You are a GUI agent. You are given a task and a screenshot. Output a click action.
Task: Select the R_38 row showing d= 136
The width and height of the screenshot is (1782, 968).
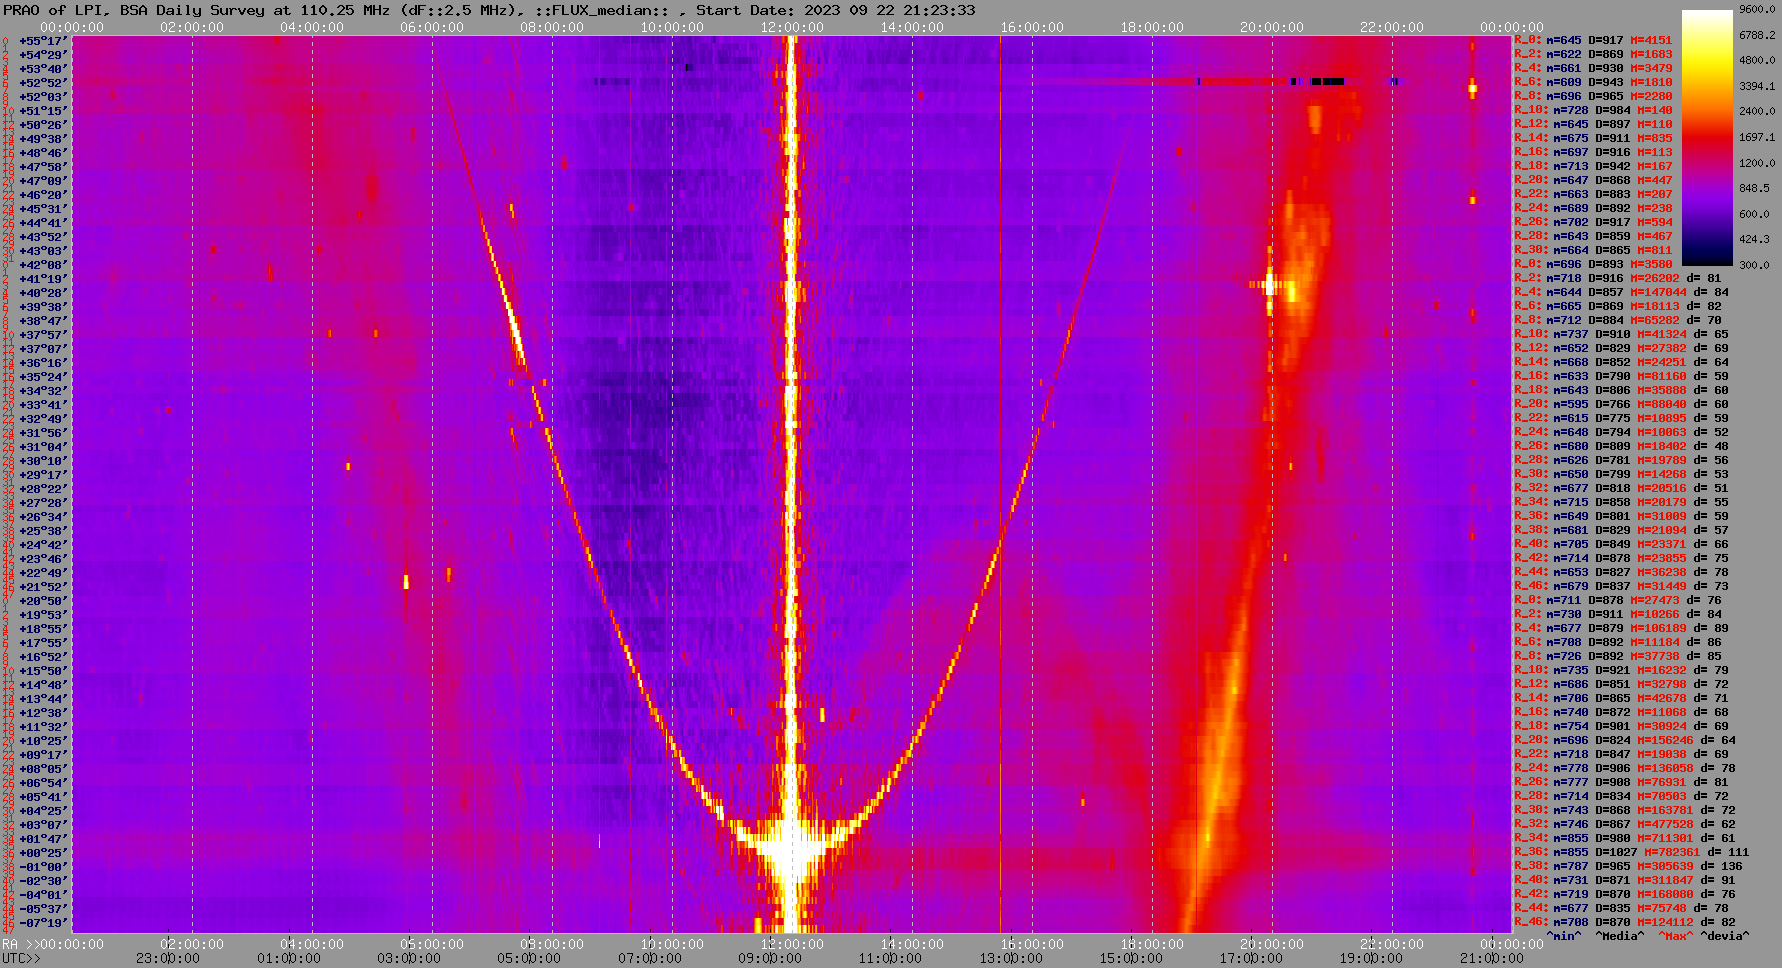tap(1628, 867)
